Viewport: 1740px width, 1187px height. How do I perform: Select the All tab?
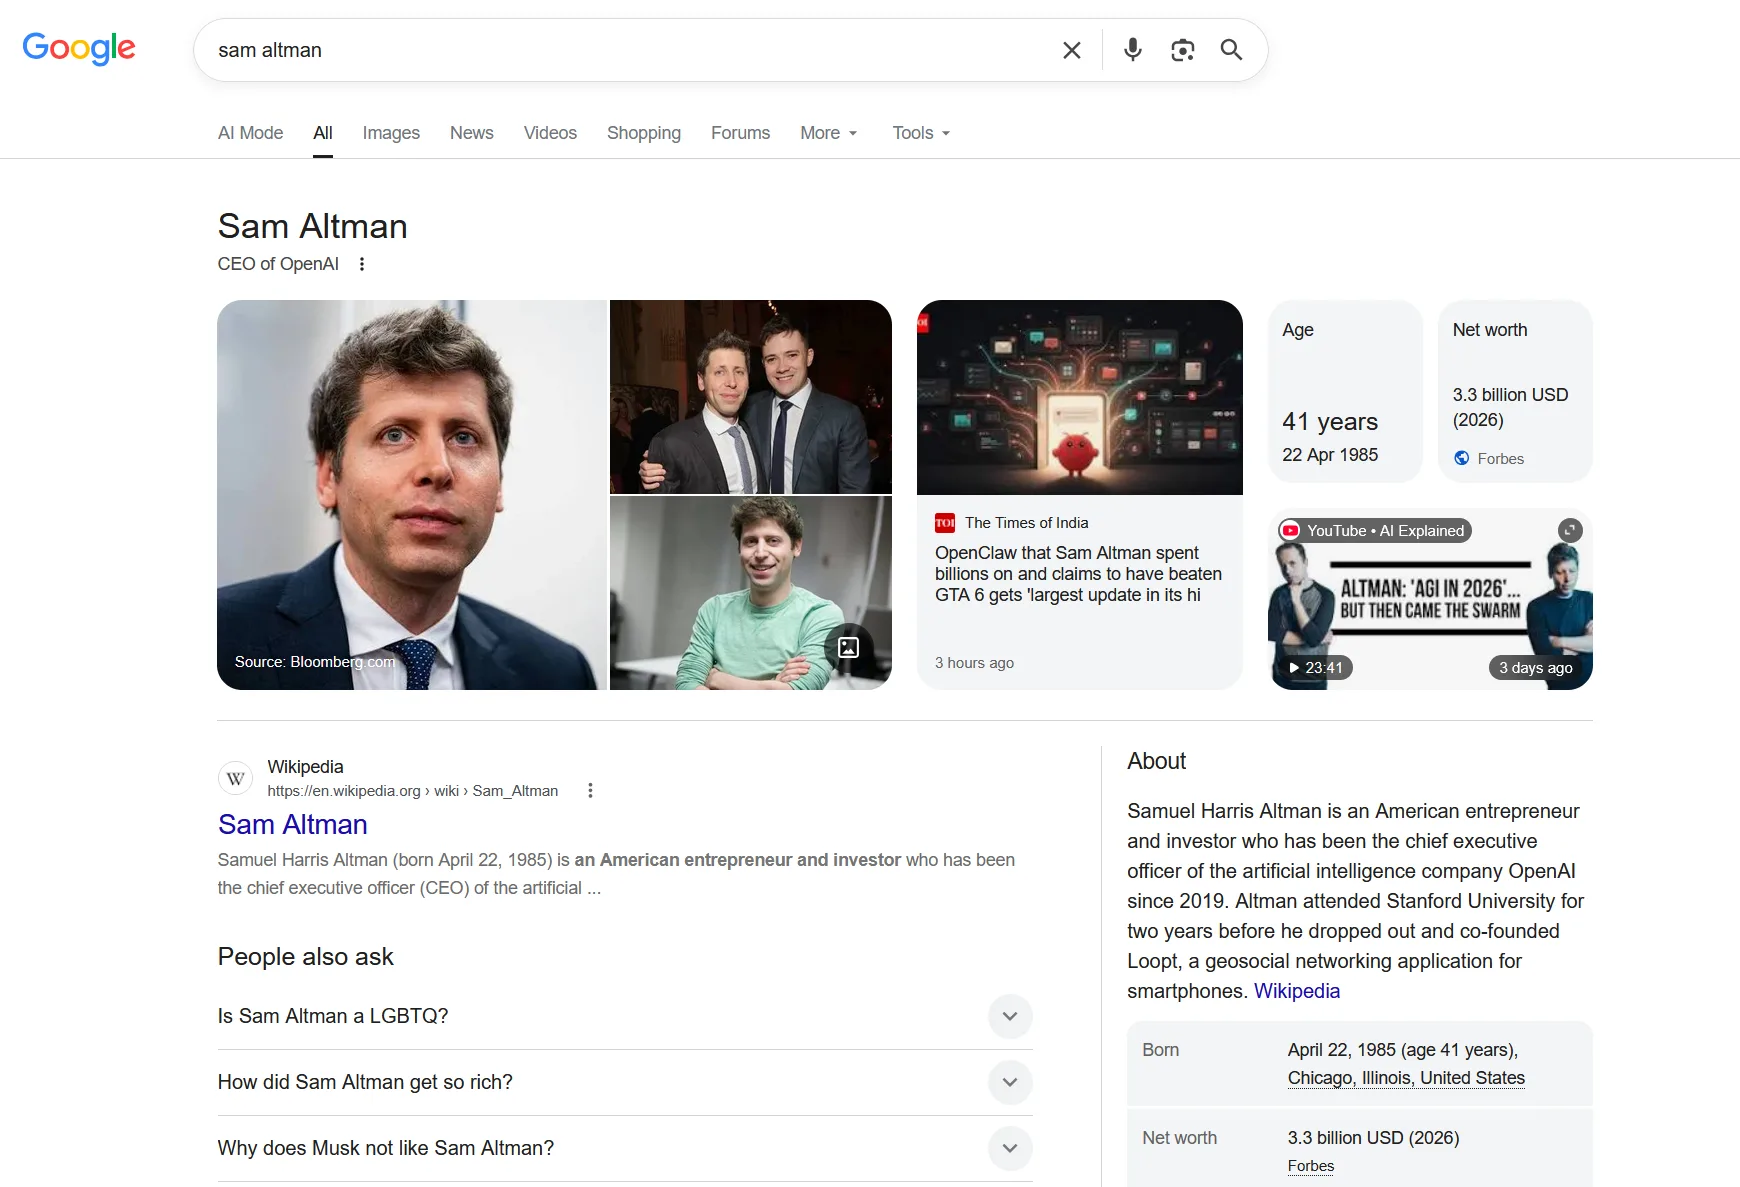(x=322, y=133)
